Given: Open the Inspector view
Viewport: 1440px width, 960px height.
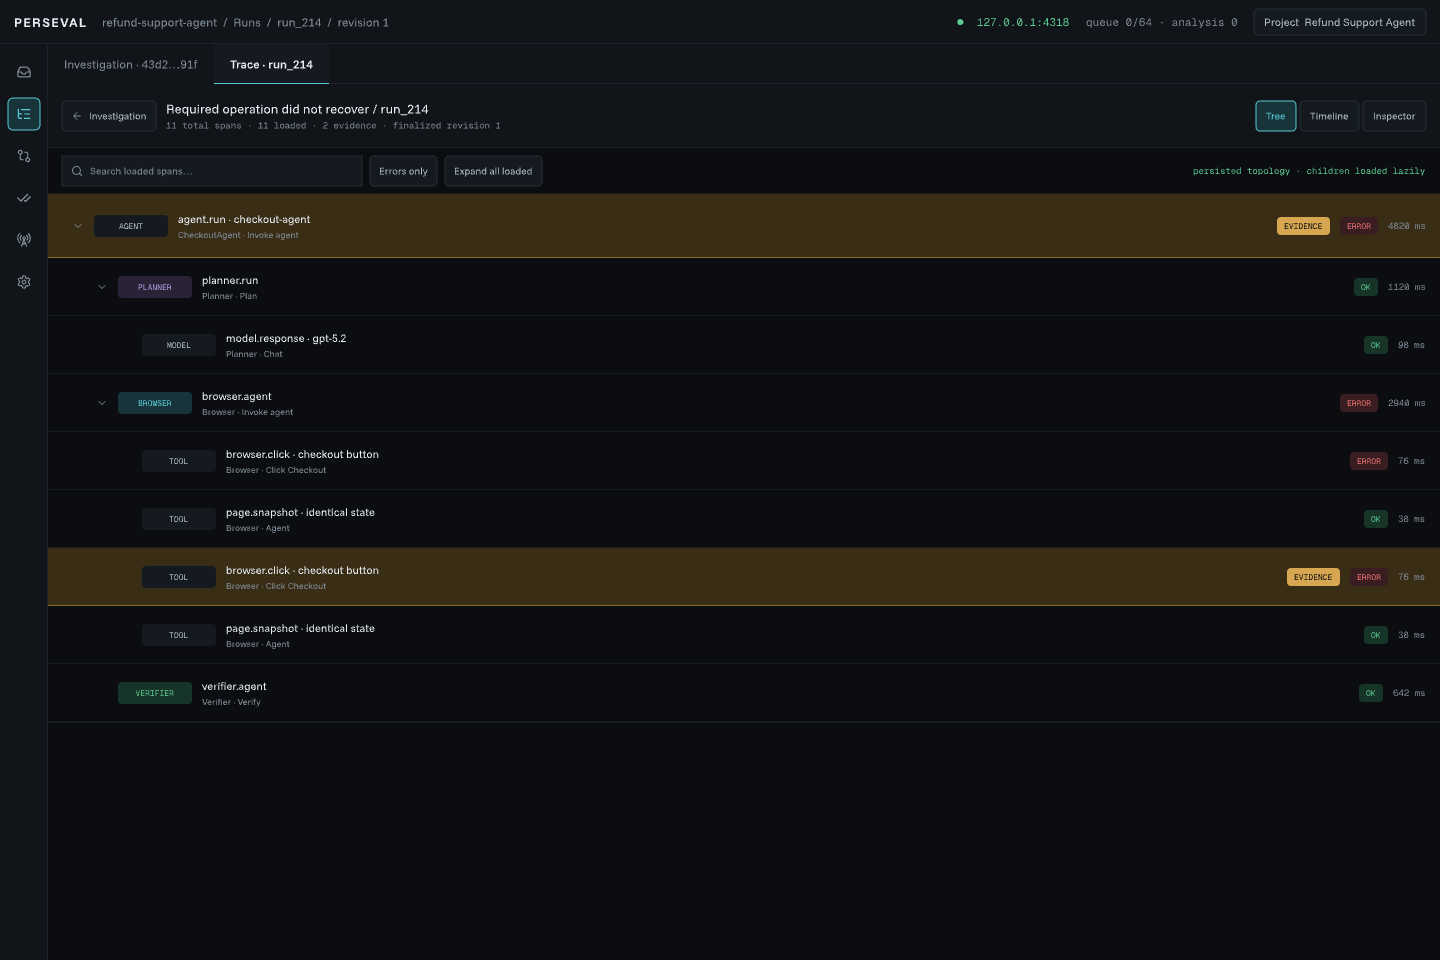Looking at the screenshot, I should (x=1394, y=116).
